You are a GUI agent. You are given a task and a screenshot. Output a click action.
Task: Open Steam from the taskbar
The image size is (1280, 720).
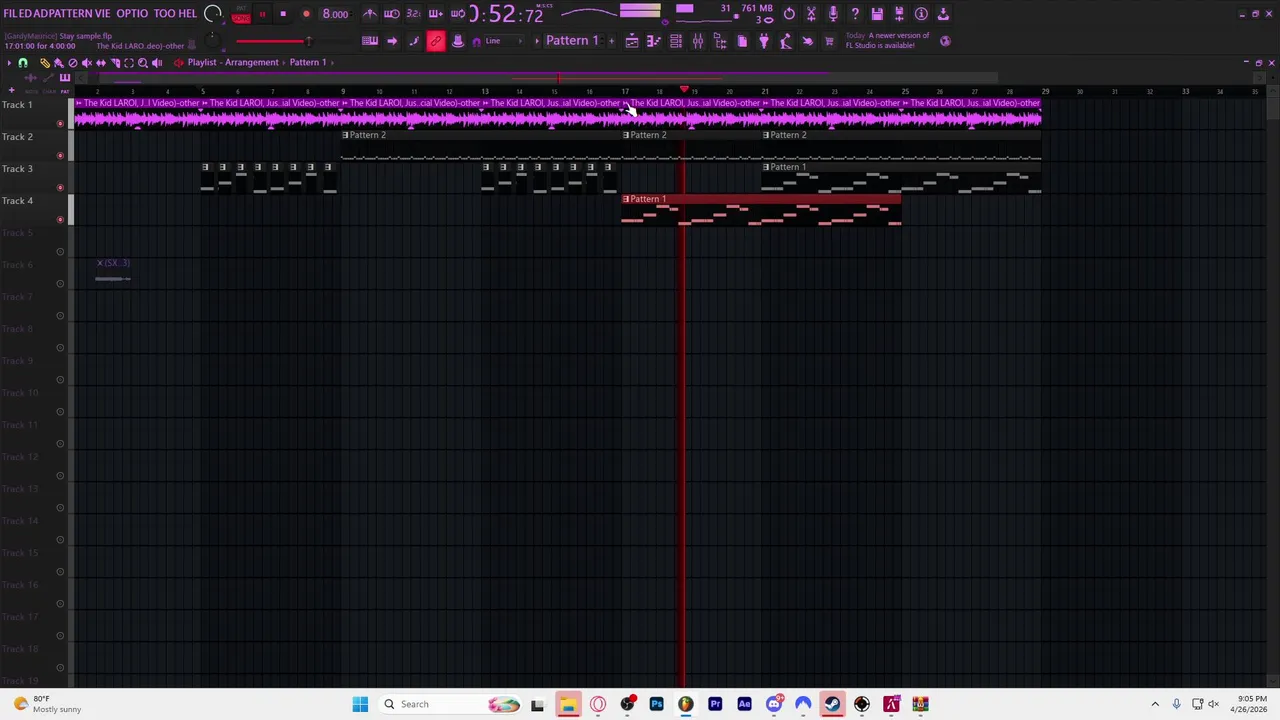tap(832, 704)
